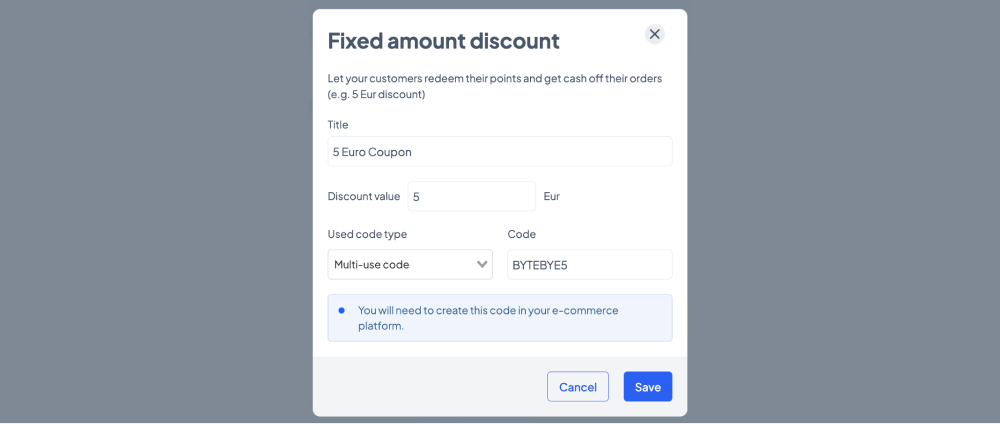1000x424 pixels.
Task: Focus the Discount value input
Action: (x=471, y=196)
